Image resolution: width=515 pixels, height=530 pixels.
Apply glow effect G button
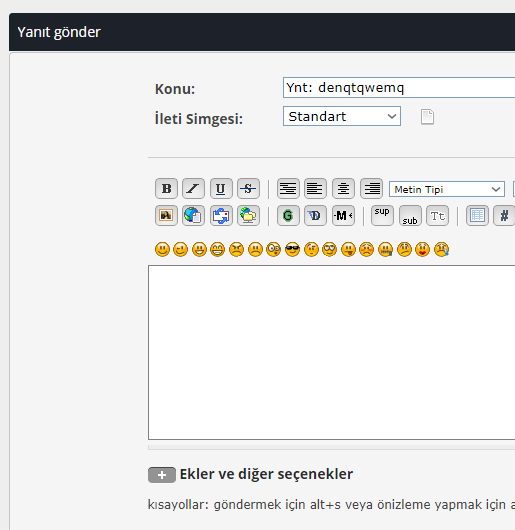click(x=288, y=215)
